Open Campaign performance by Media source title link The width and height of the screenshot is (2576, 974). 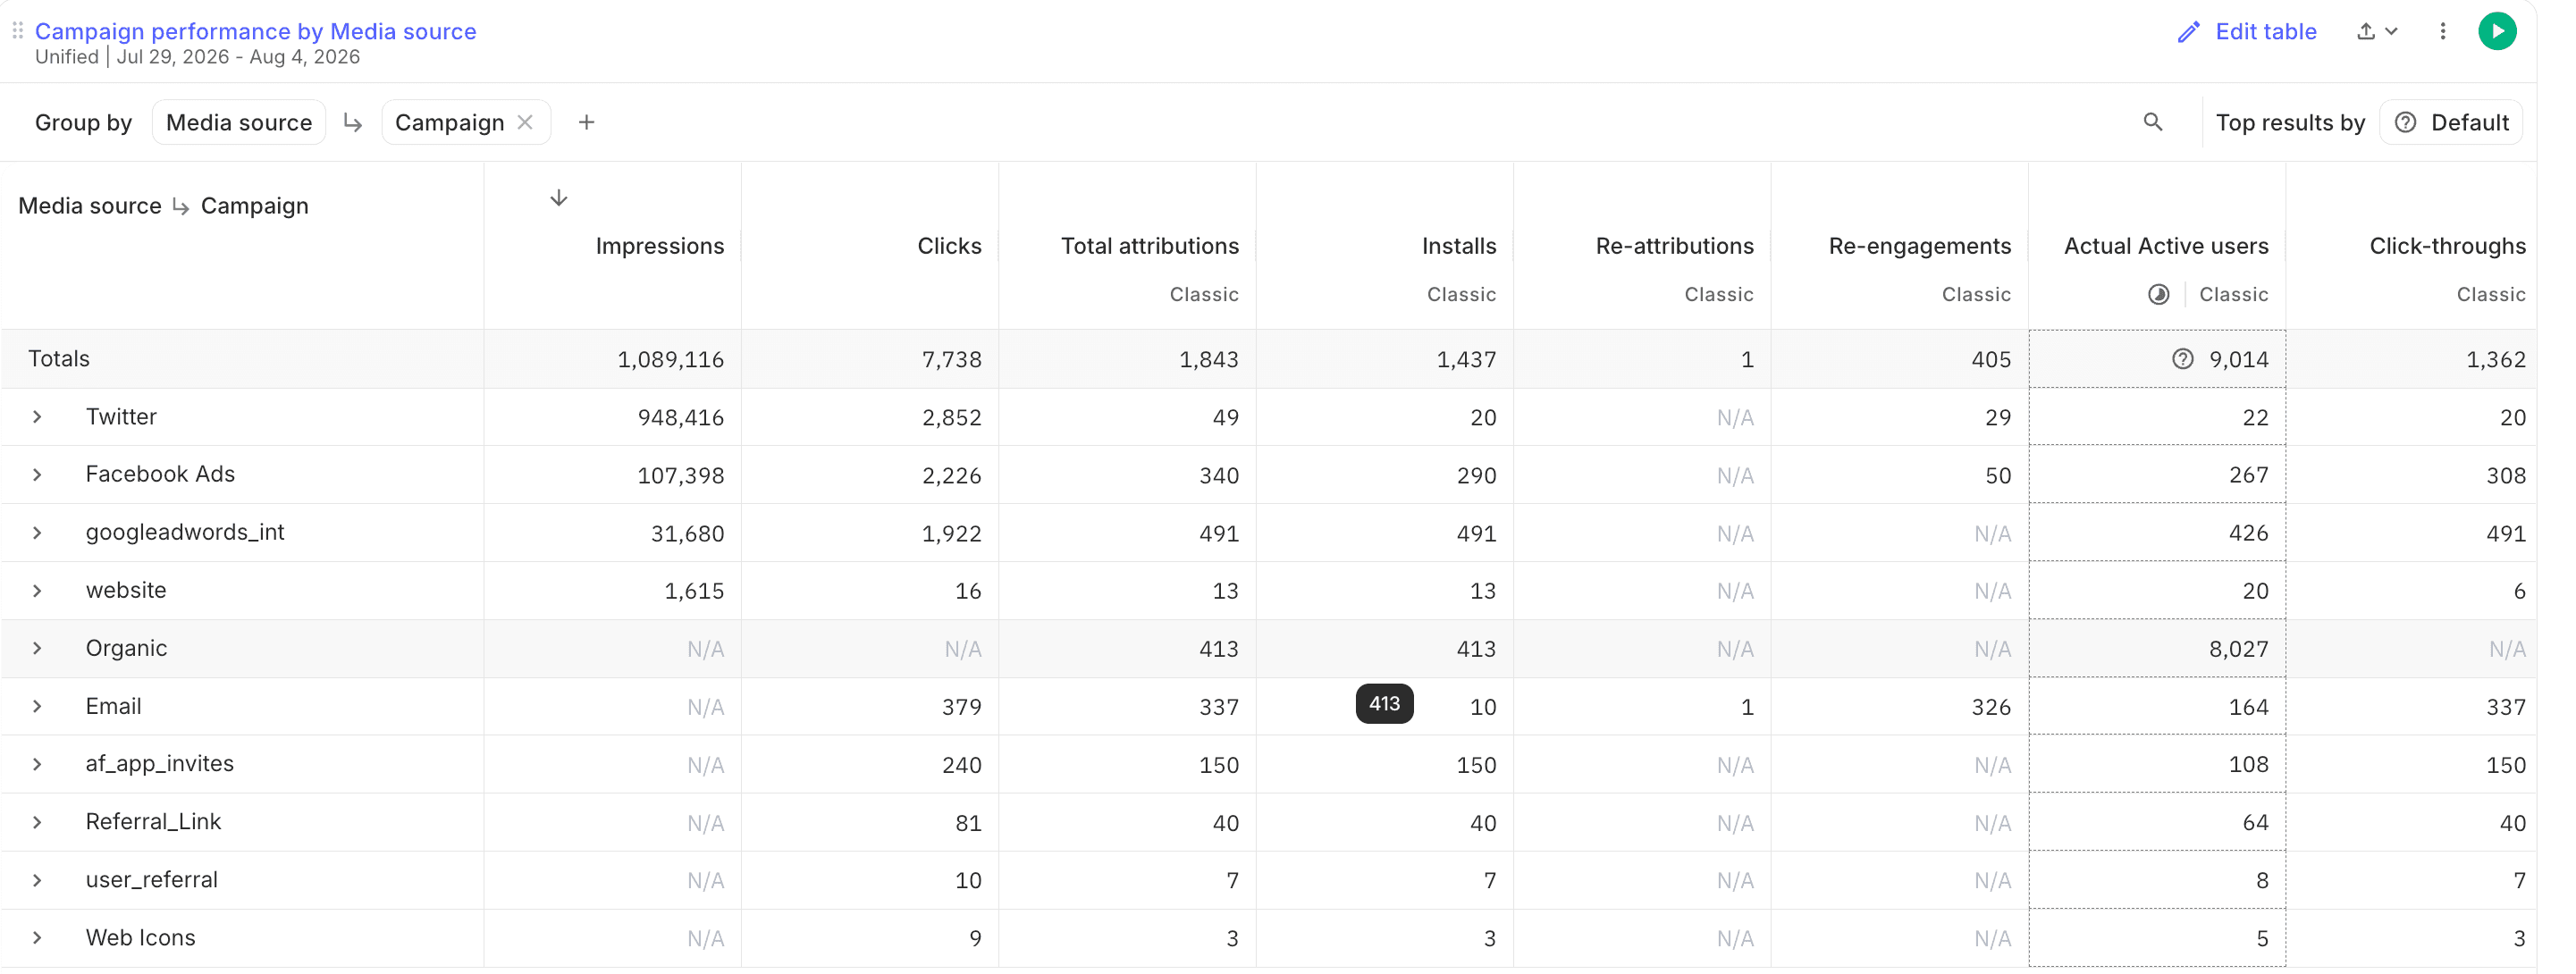tap(255, 31)
